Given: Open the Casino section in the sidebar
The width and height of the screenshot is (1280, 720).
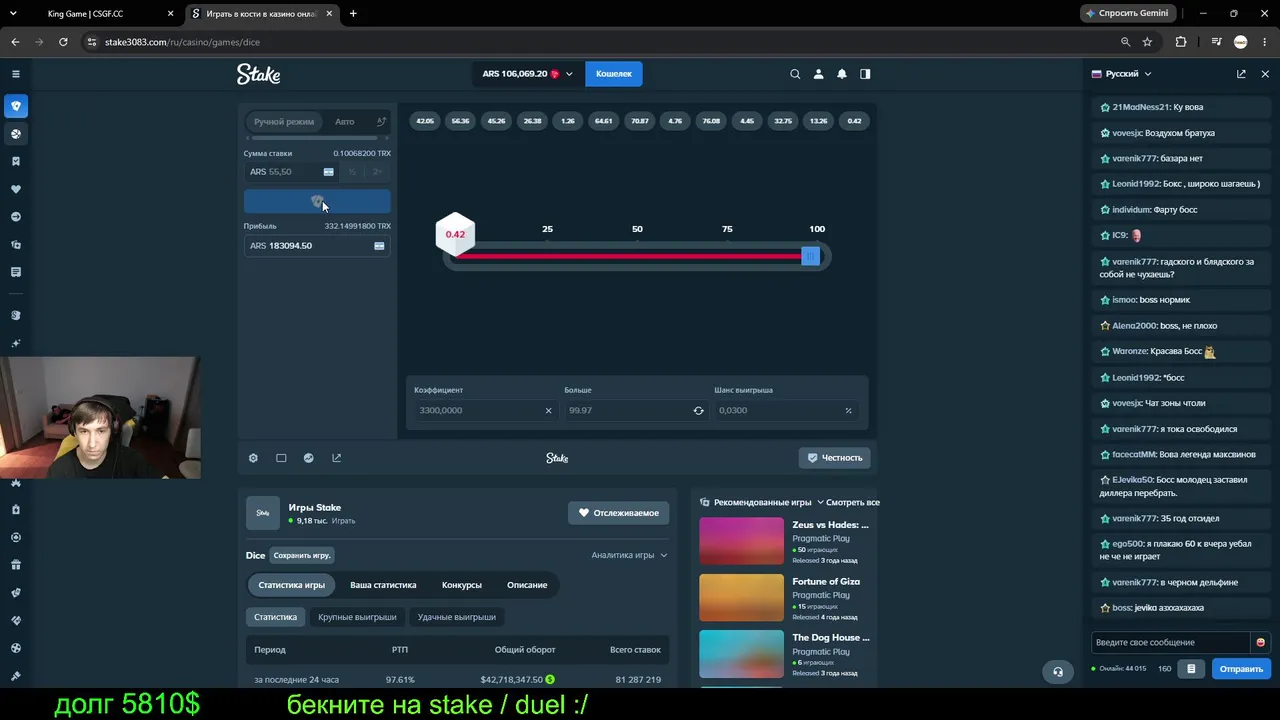Looking at the screenshot, I should coord(16,106).
